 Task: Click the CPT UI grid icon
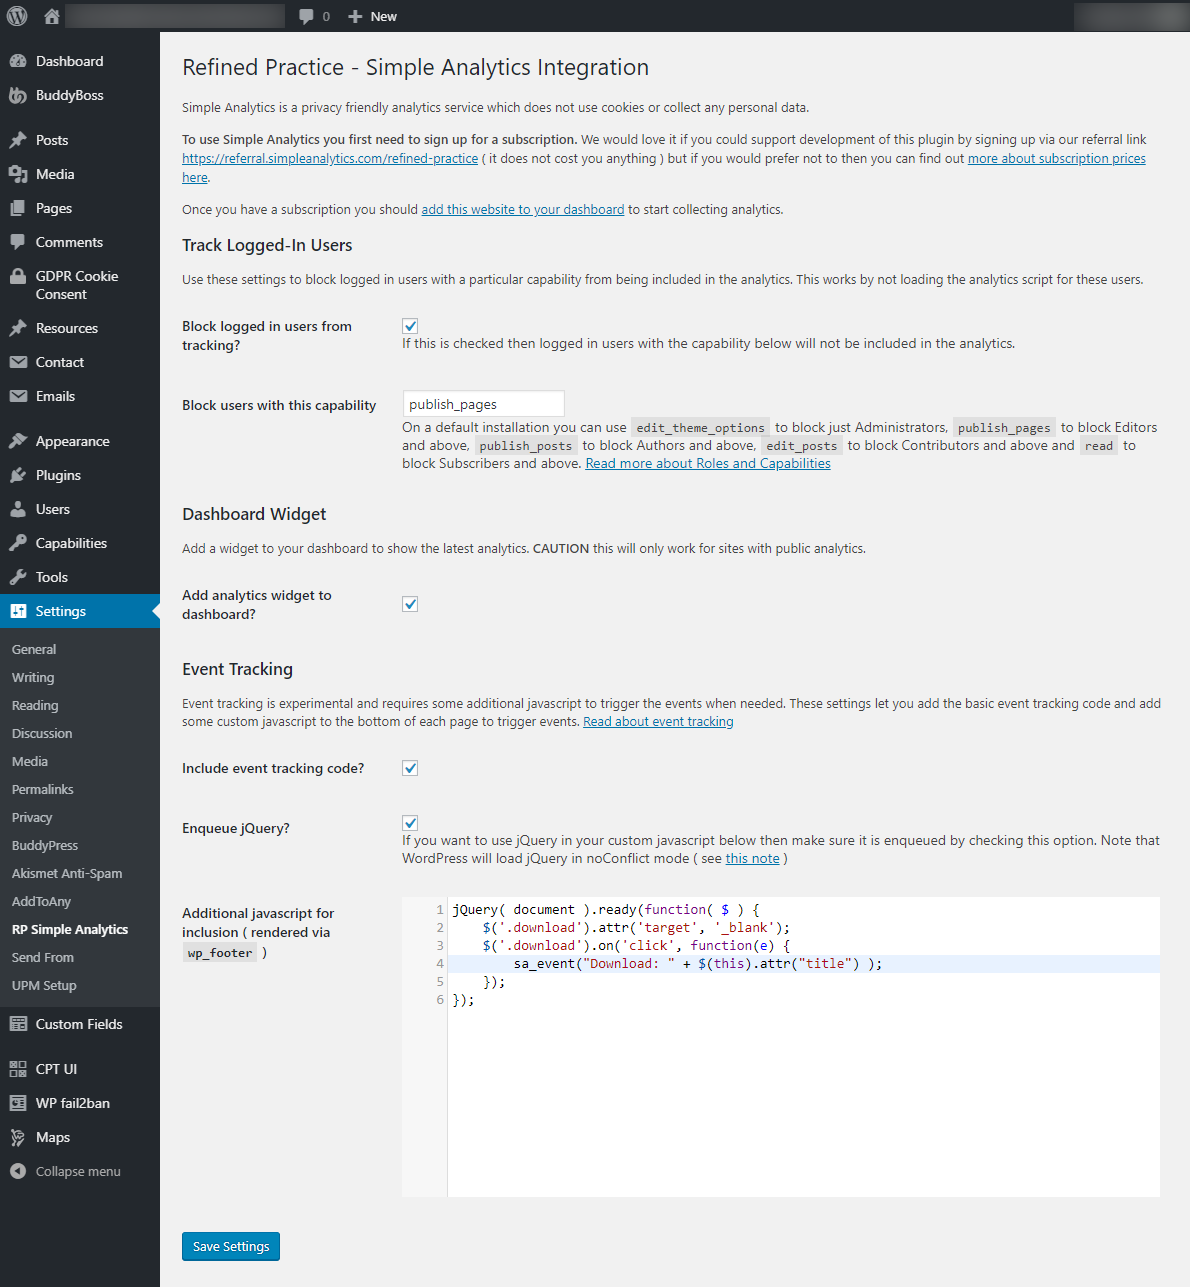coord(18,1069)
